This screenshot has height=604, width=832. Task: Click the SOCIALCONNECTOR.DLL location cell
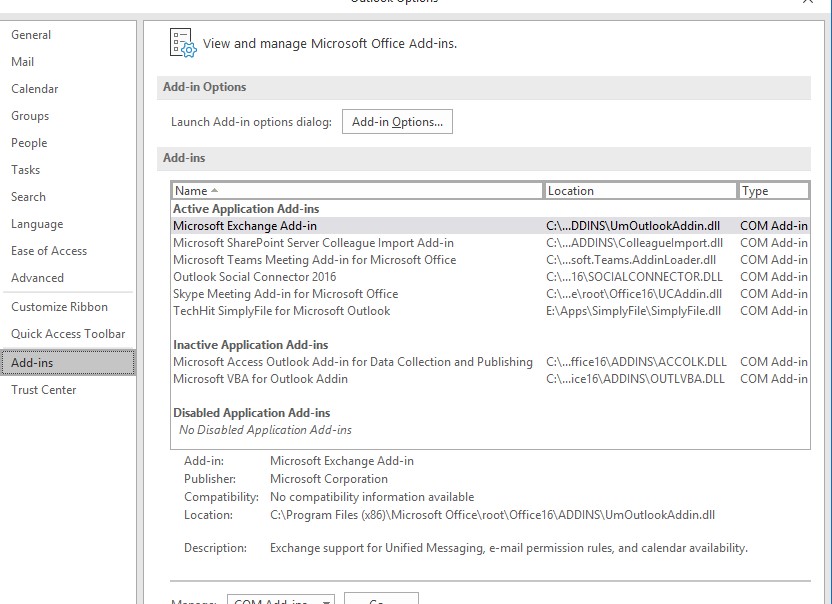(x=634, y=277)
